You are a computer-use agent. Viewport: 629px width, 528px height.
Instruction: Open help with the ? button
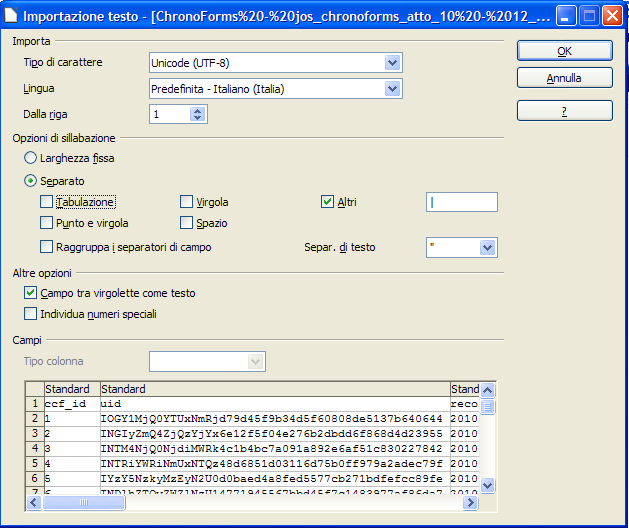[564, 110]
